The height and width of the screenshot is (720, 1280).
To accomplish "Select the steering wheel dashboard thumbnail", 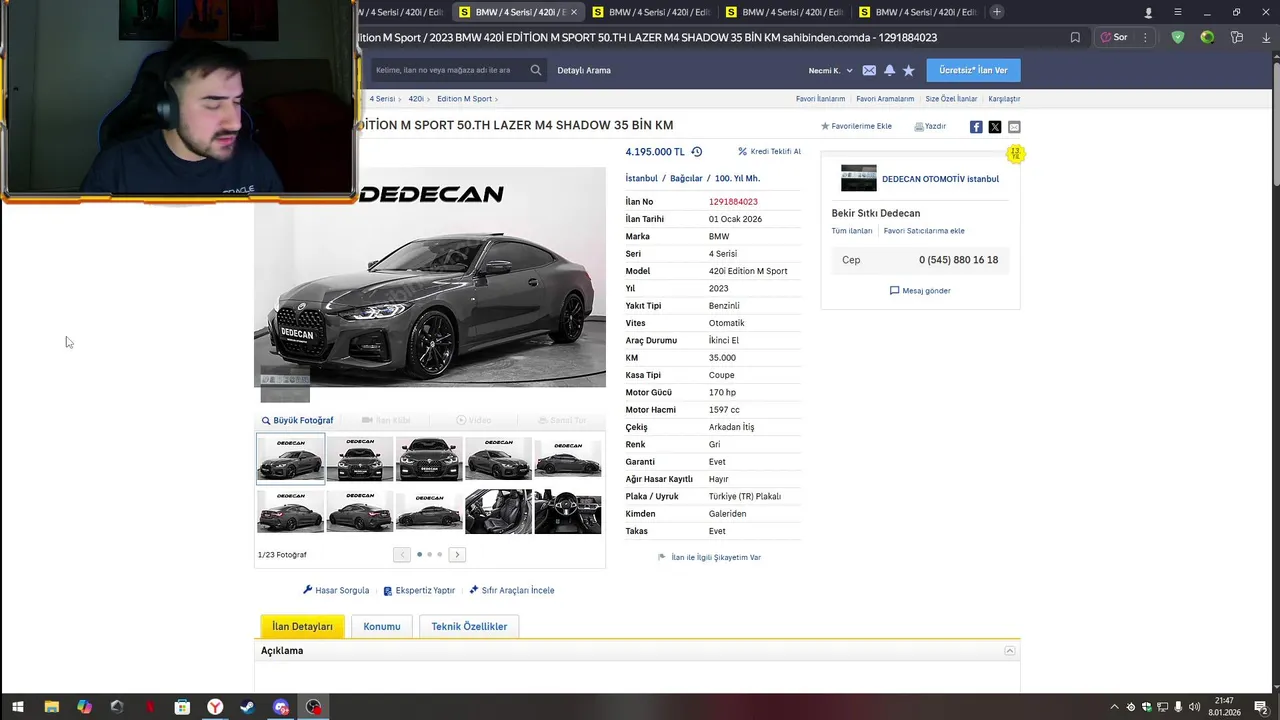I will [x=568, y=512].
